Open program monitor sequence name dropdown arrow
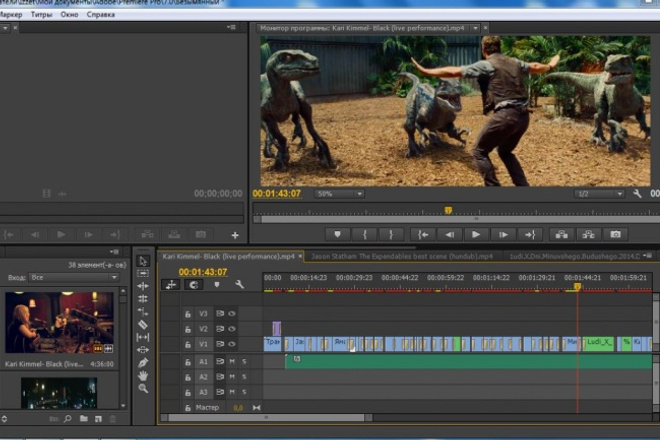This screenshot has height=440, width=660. pyautogui.click(x=475, y=28)
